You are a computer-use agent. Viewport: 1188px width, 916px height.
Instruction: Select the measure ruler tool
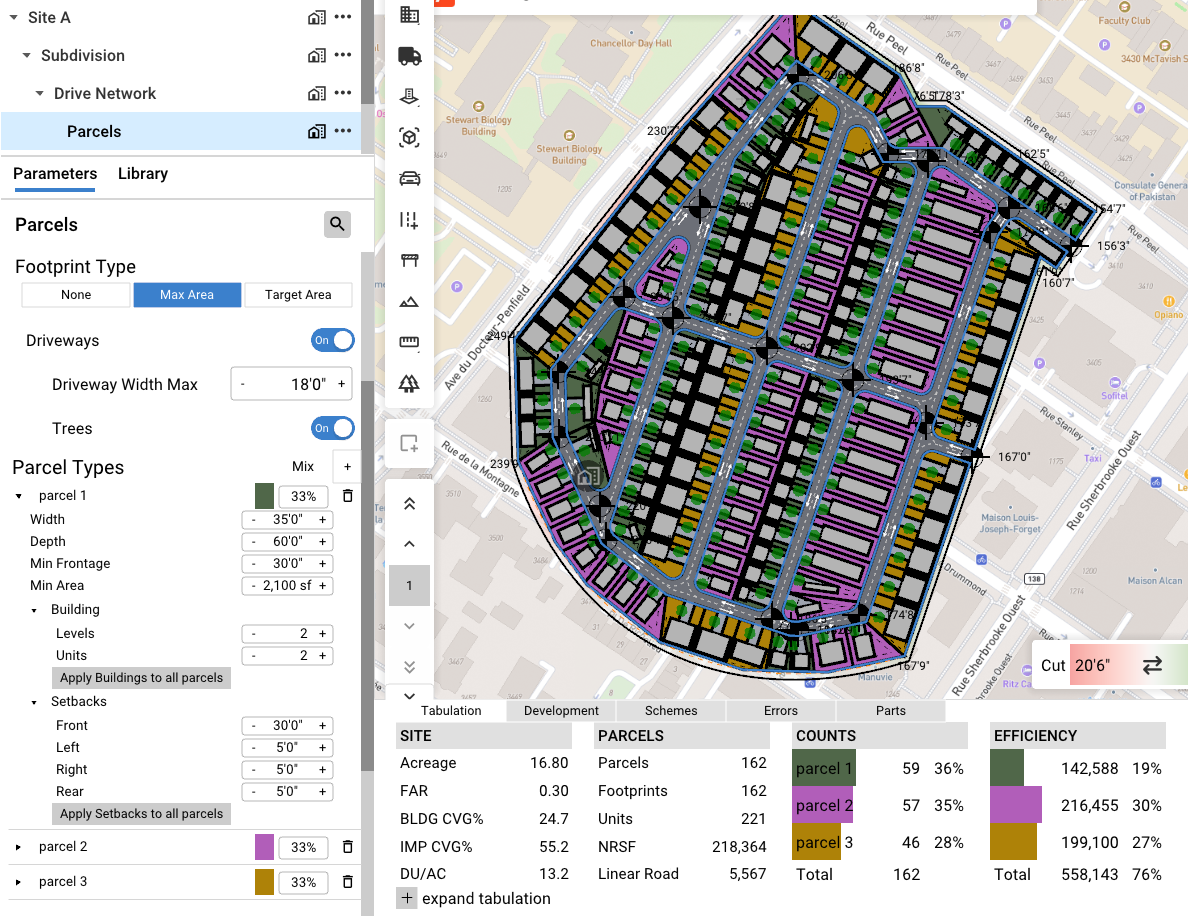pyautogui.click(x=409, y=342)
